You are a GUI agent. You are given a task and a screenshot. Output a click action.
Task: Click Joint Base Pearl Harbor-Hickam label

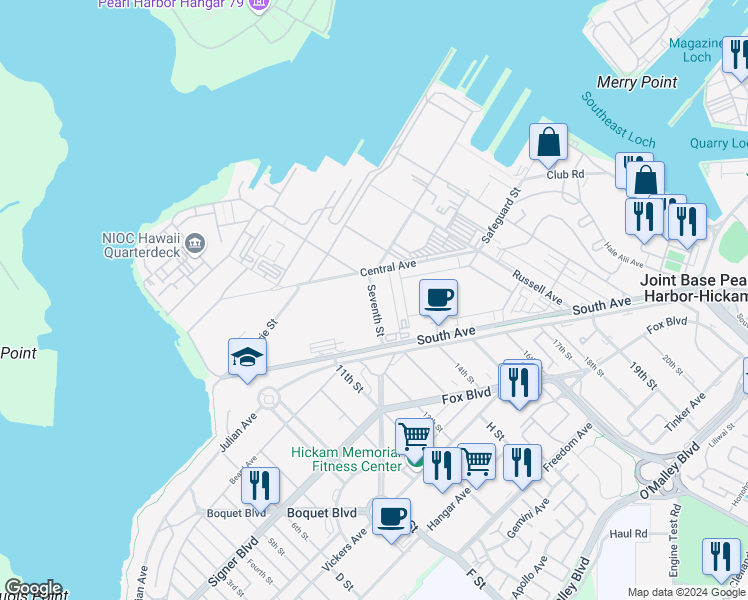click(x=694, y=288)
